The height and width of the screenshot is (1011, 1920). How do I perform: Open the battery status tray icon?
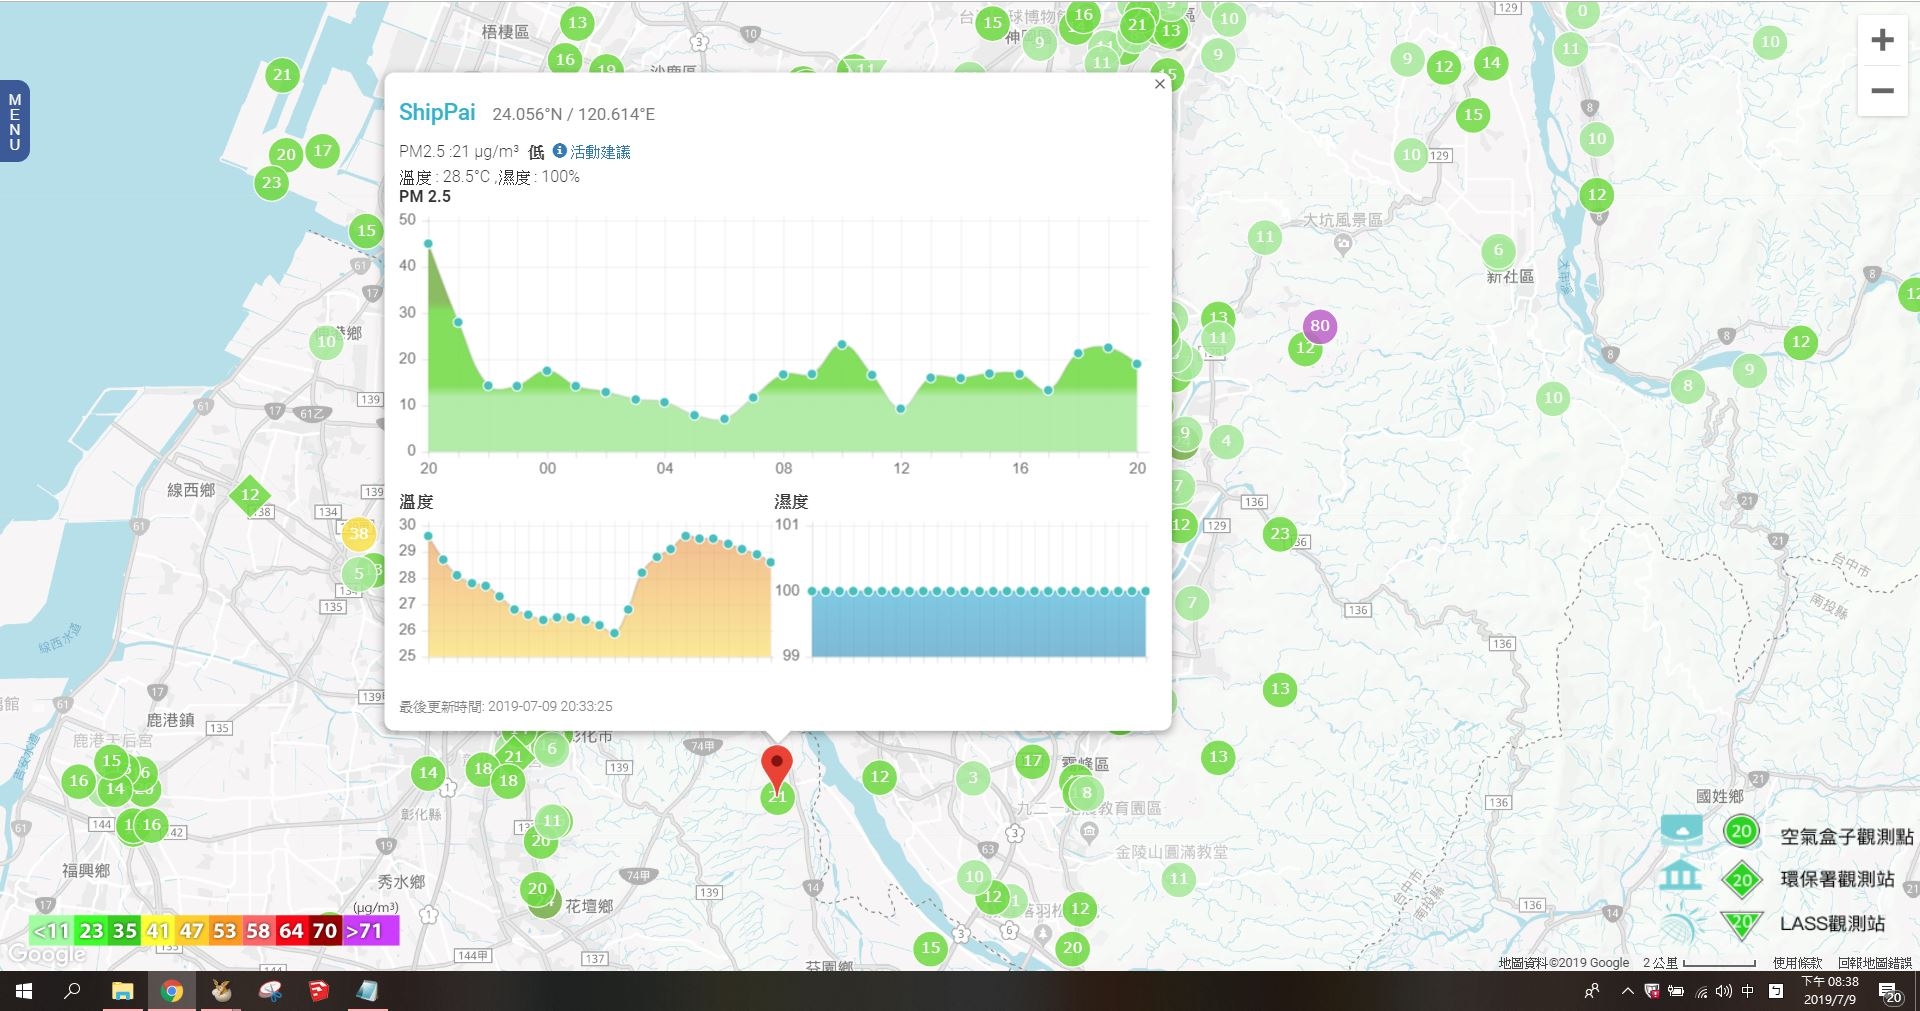click(1676, 991)
